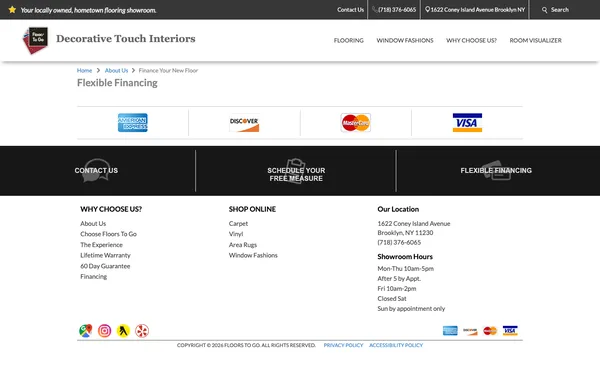
Task: Click 'Our Location' heading
Action: [x=398, y=209]
